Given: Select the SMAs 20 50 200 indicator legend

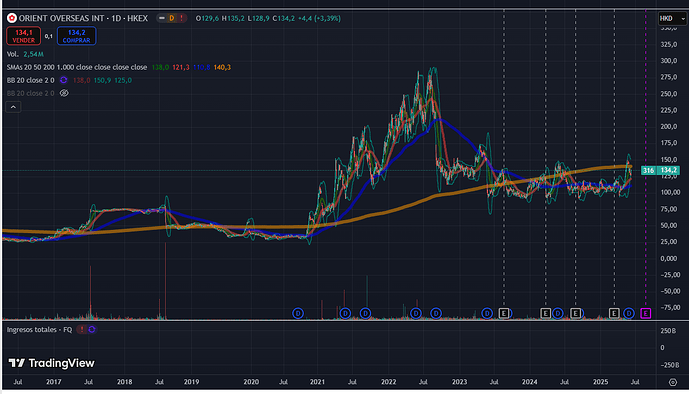Looking at the screenshot, I should click(x=77, y=67).
